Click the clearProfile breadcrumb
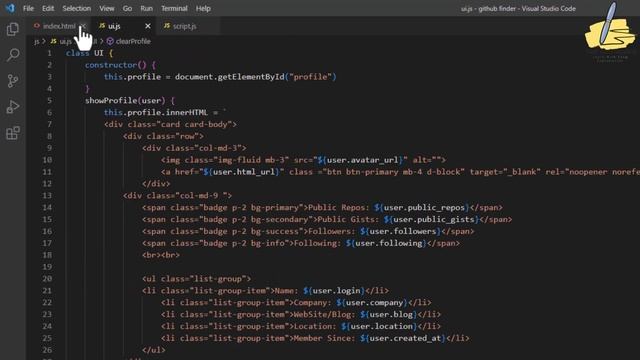640x360 pixels. [x=129, y=41]
